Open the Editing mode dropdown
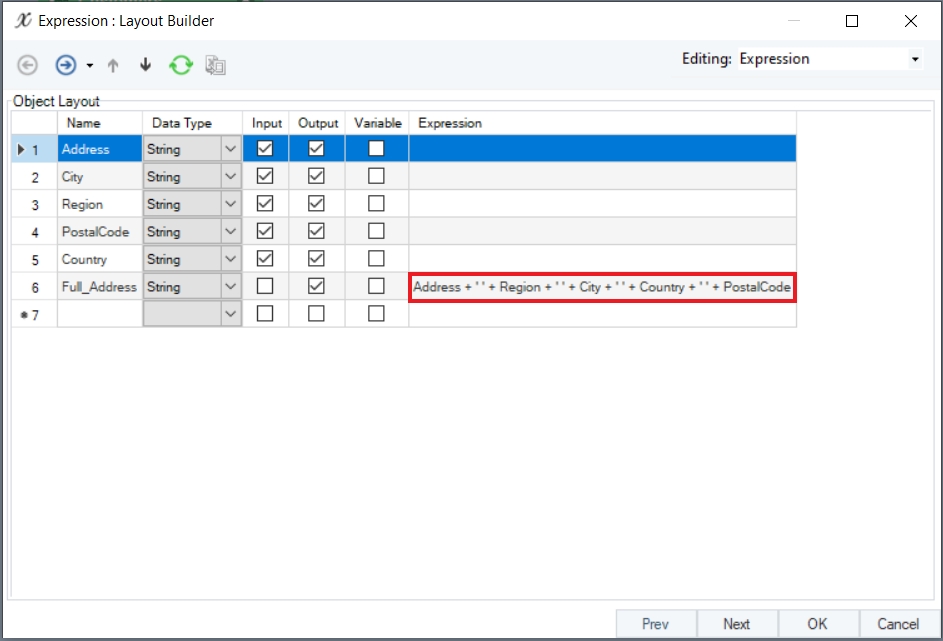 coord(914,60)
